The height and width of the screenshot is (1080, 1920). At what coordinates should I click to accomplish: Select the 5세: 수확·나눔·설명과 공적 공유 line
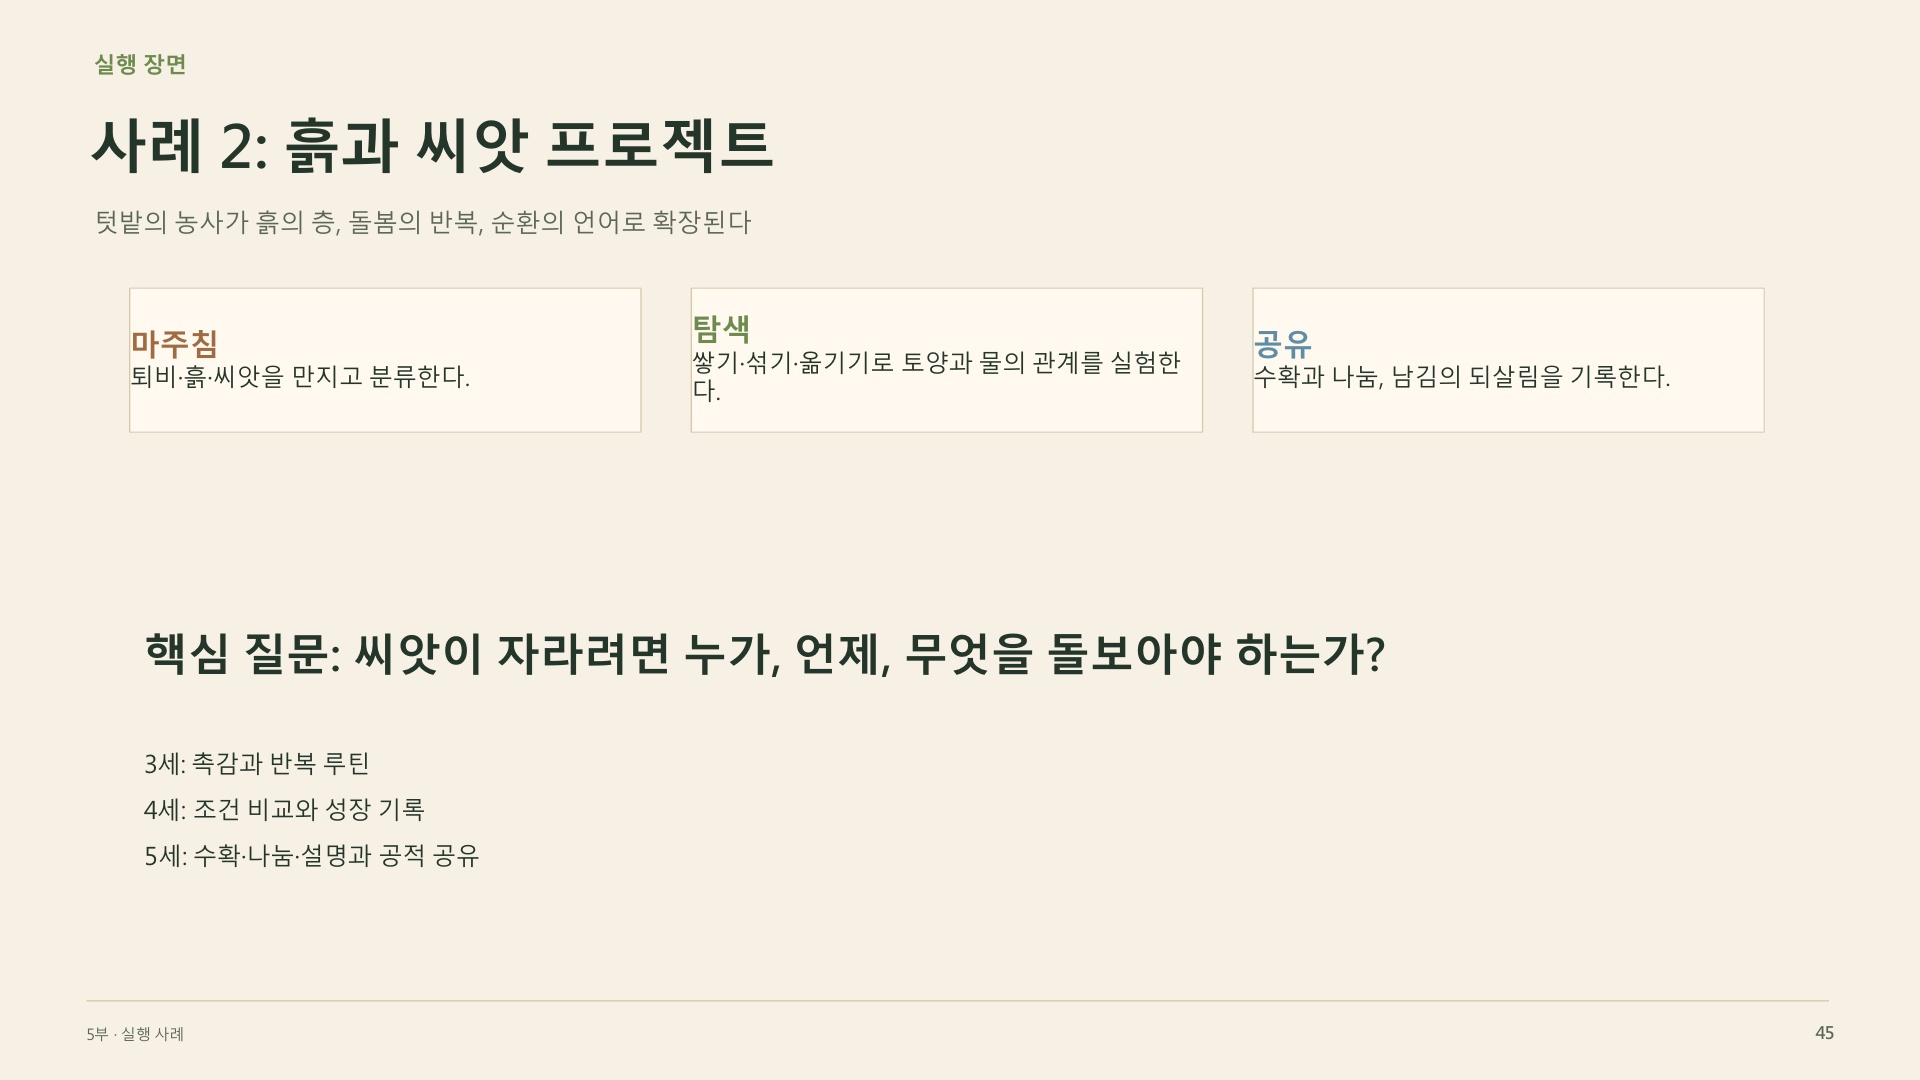[x=312, y=856]
